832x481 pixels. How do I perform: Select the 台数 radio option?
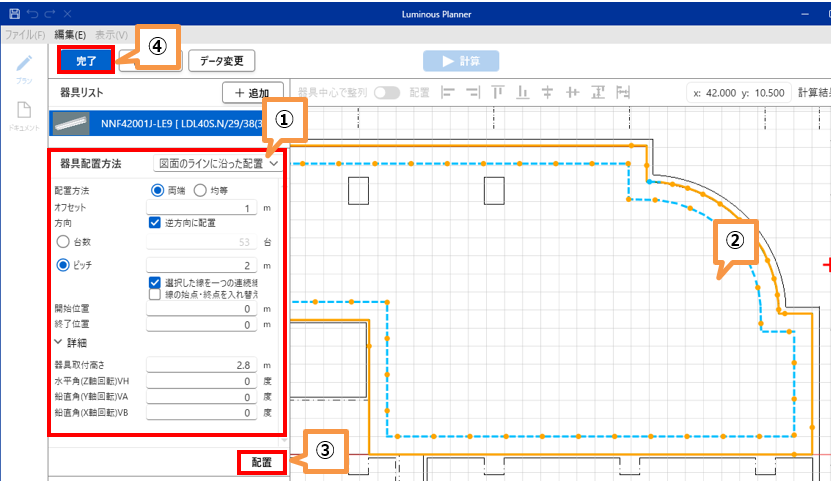[x=63, y=241]
